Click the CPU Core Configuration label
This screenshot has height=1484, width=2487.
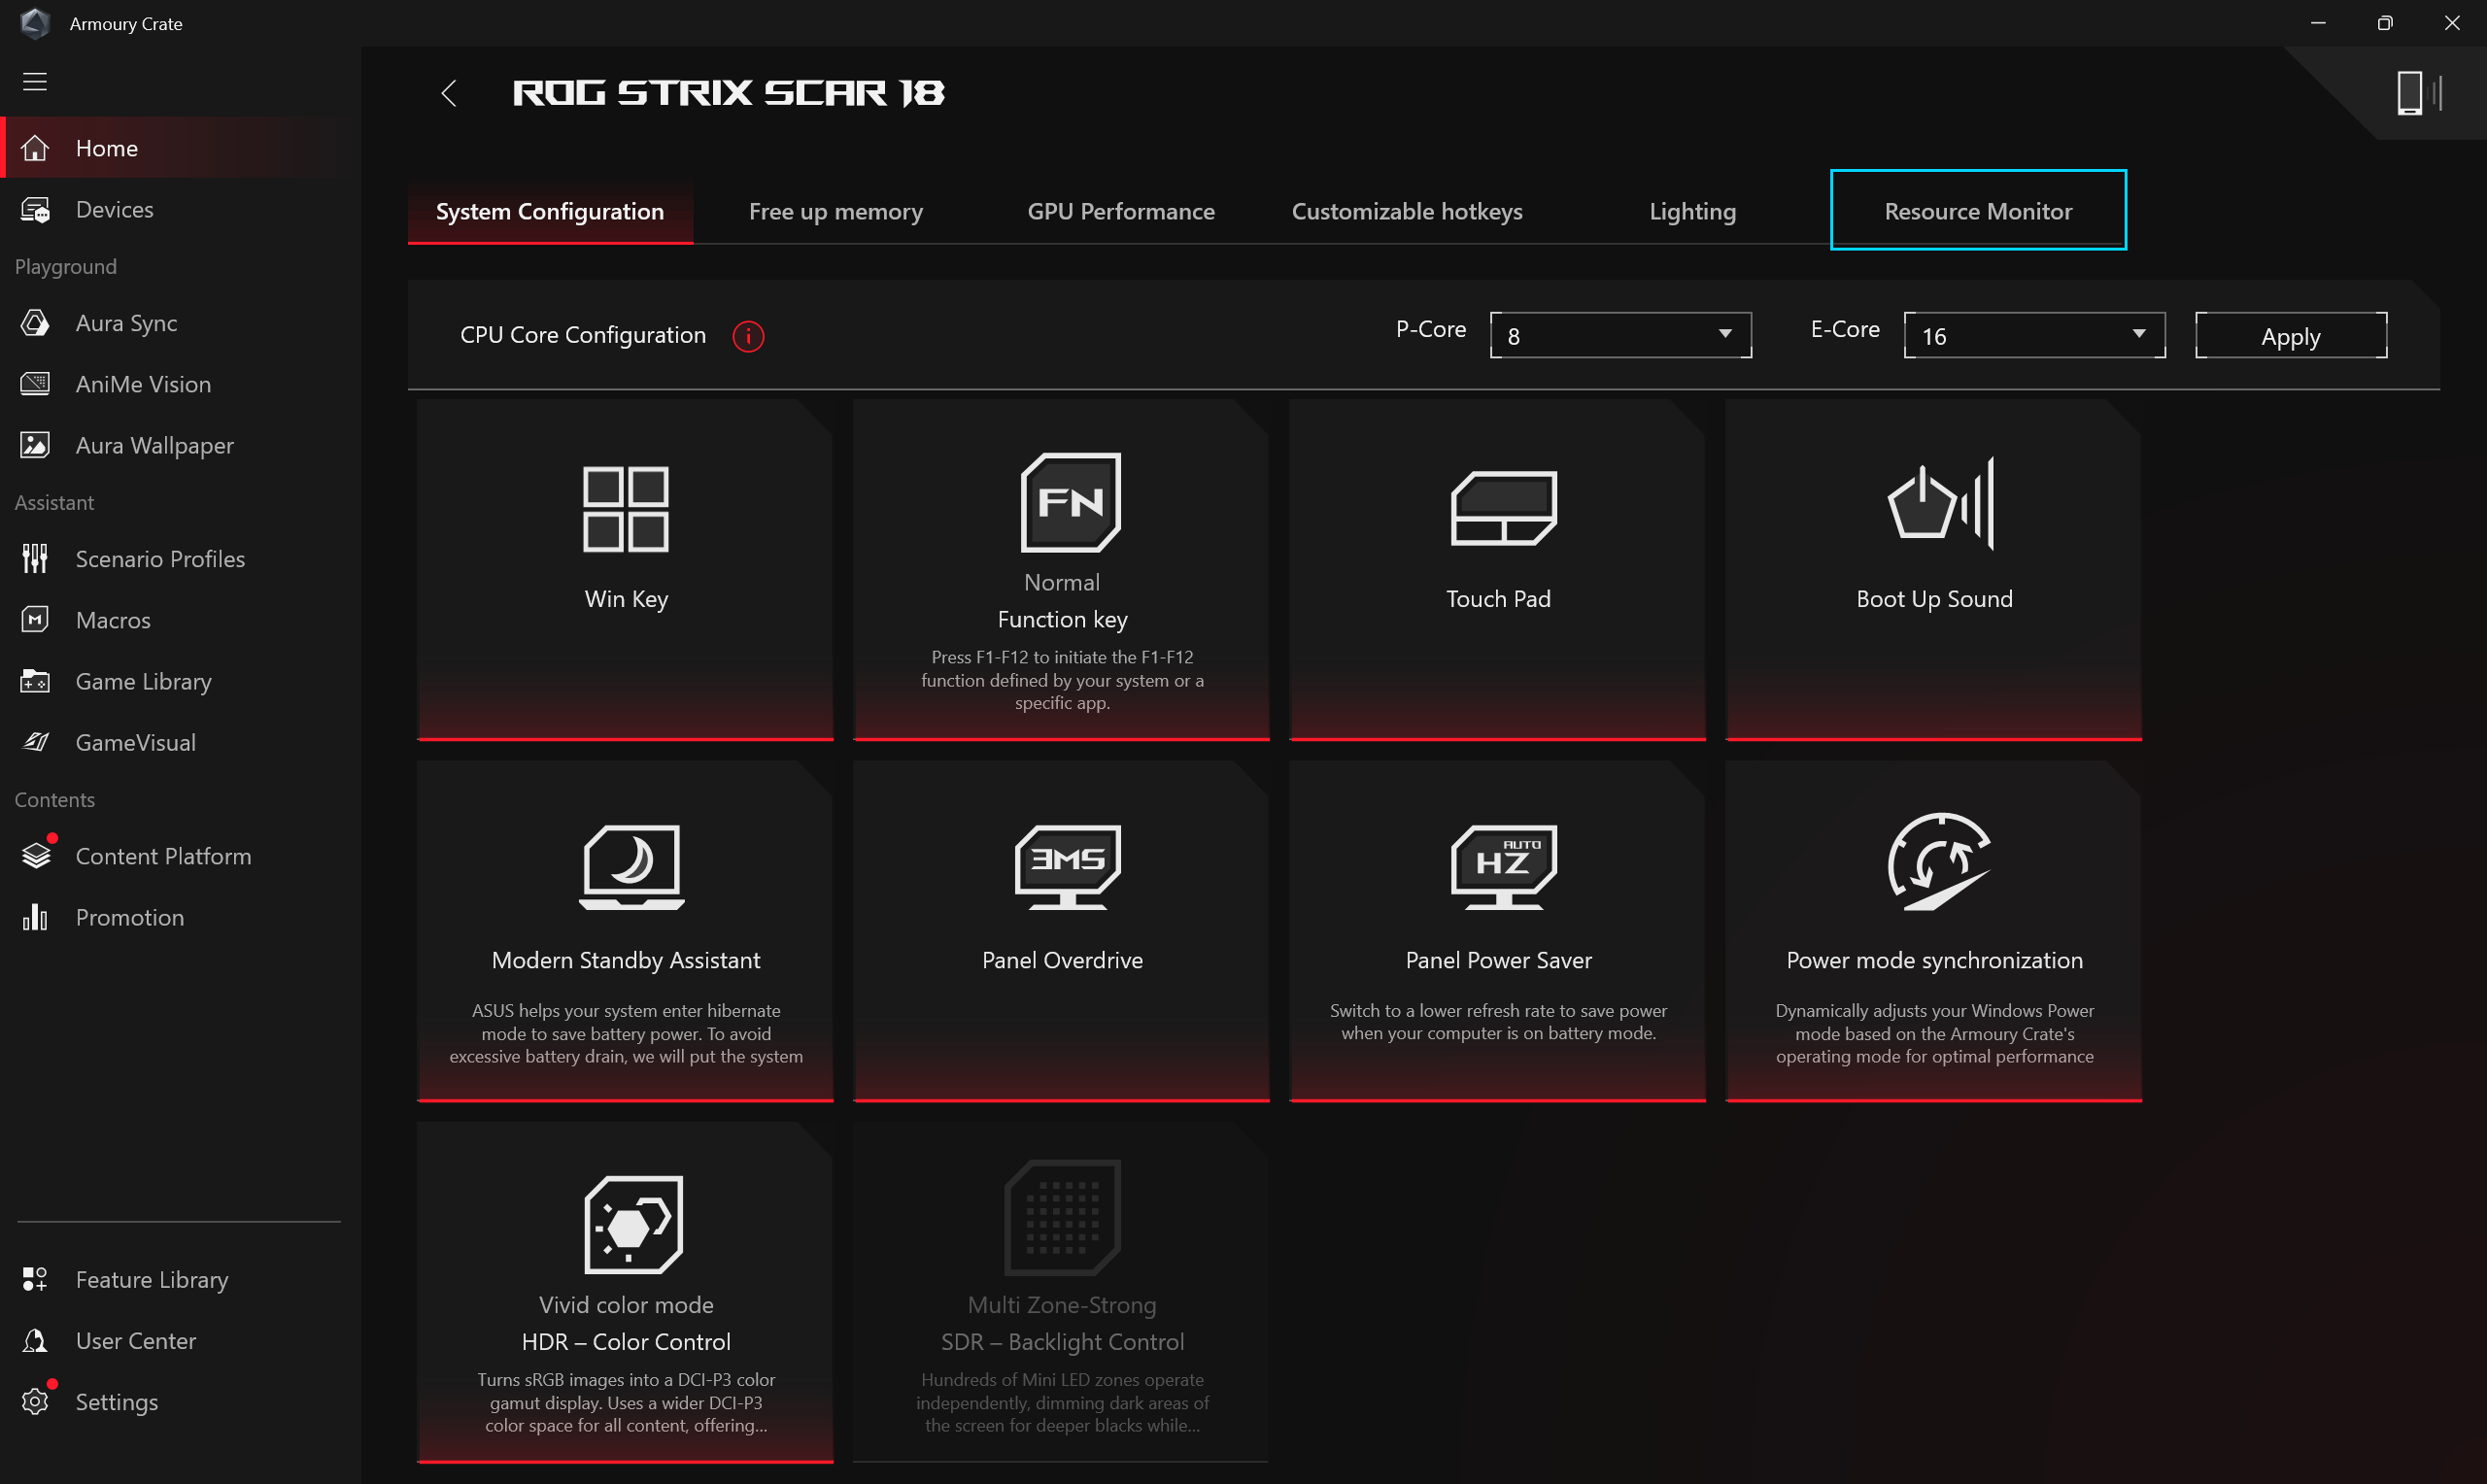point(583,335)
